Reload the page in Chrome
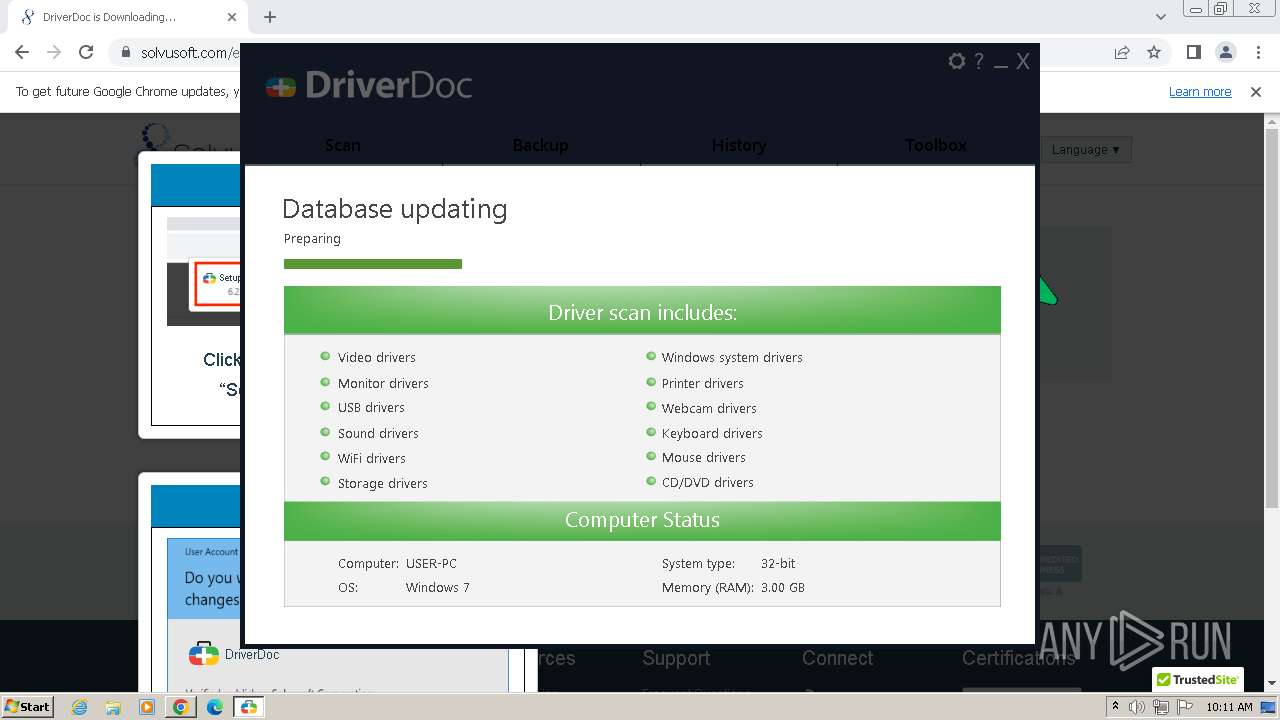1280x720 pixels. click(x=86, y=52)
